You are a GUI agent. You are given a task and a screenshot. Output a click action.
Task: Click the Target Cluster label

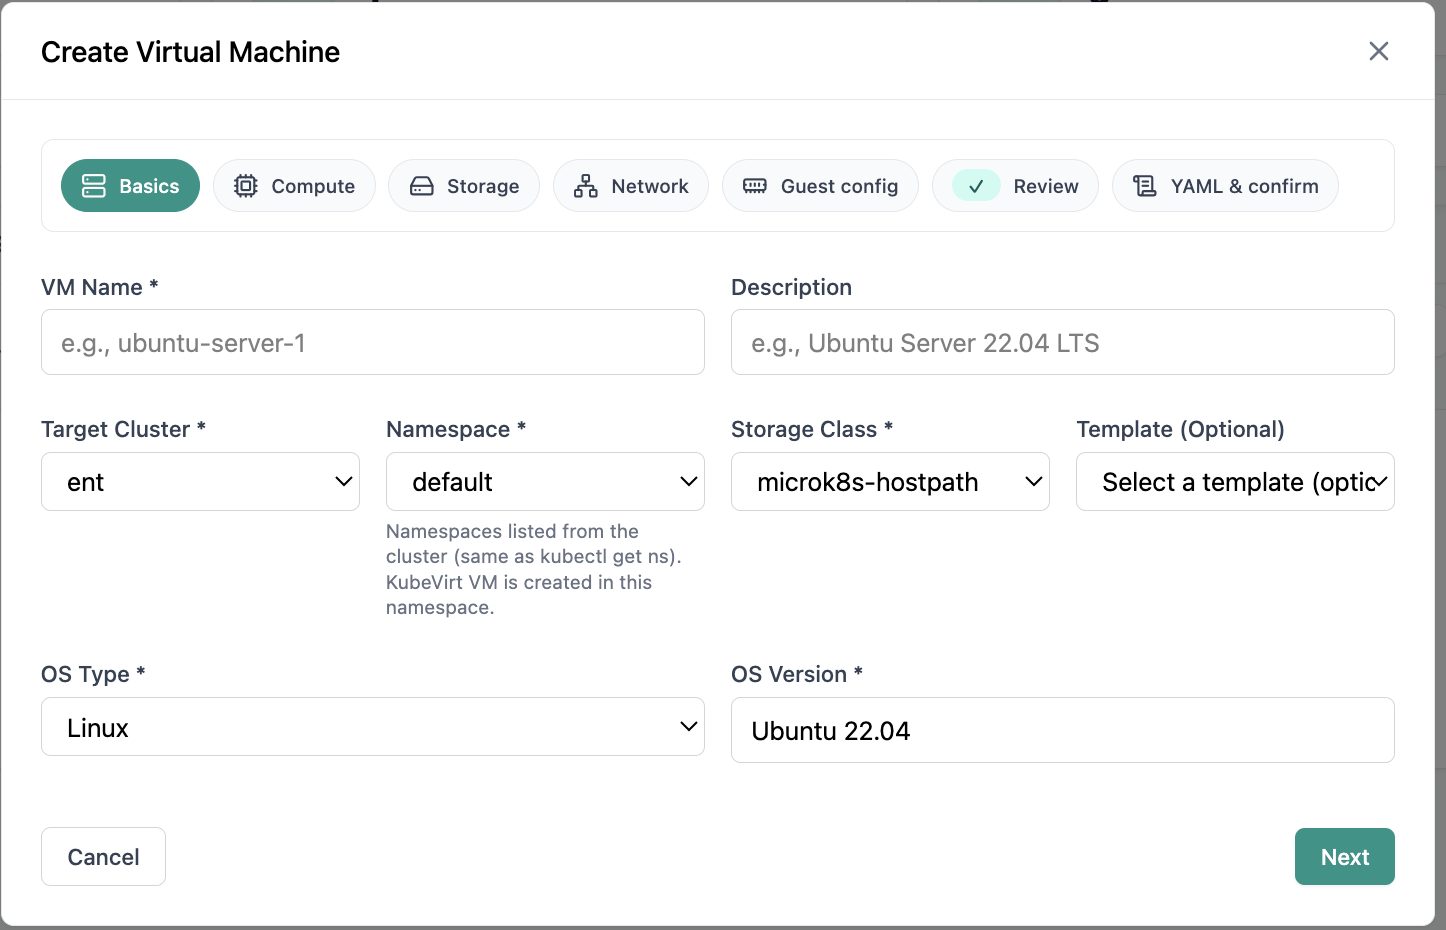tap(123, 429)
